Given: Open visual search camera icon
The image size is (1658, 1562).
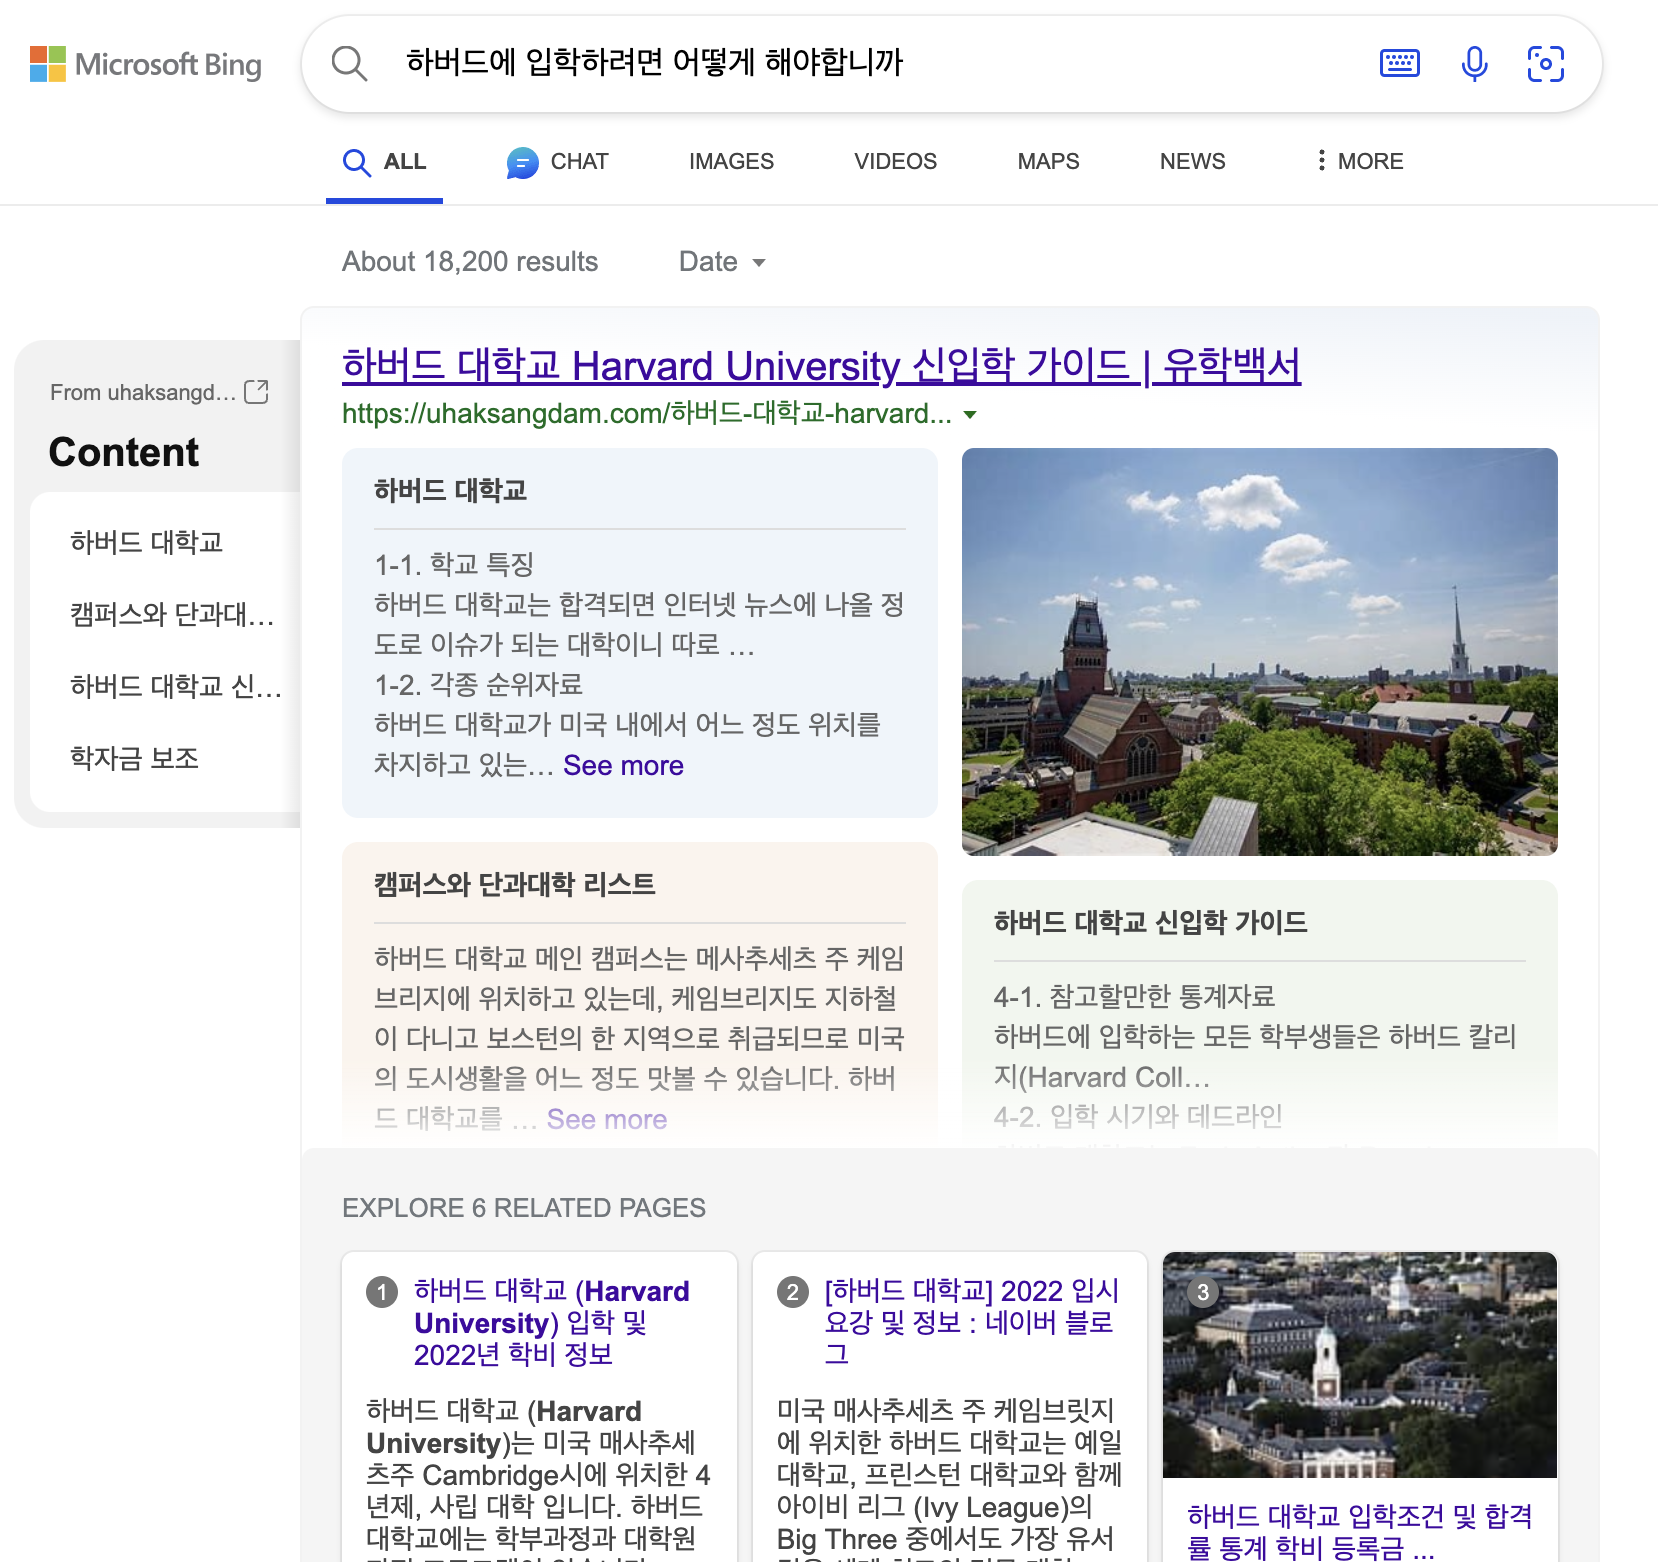Looking at the screenshot, I should click(x=1546, y=64).
